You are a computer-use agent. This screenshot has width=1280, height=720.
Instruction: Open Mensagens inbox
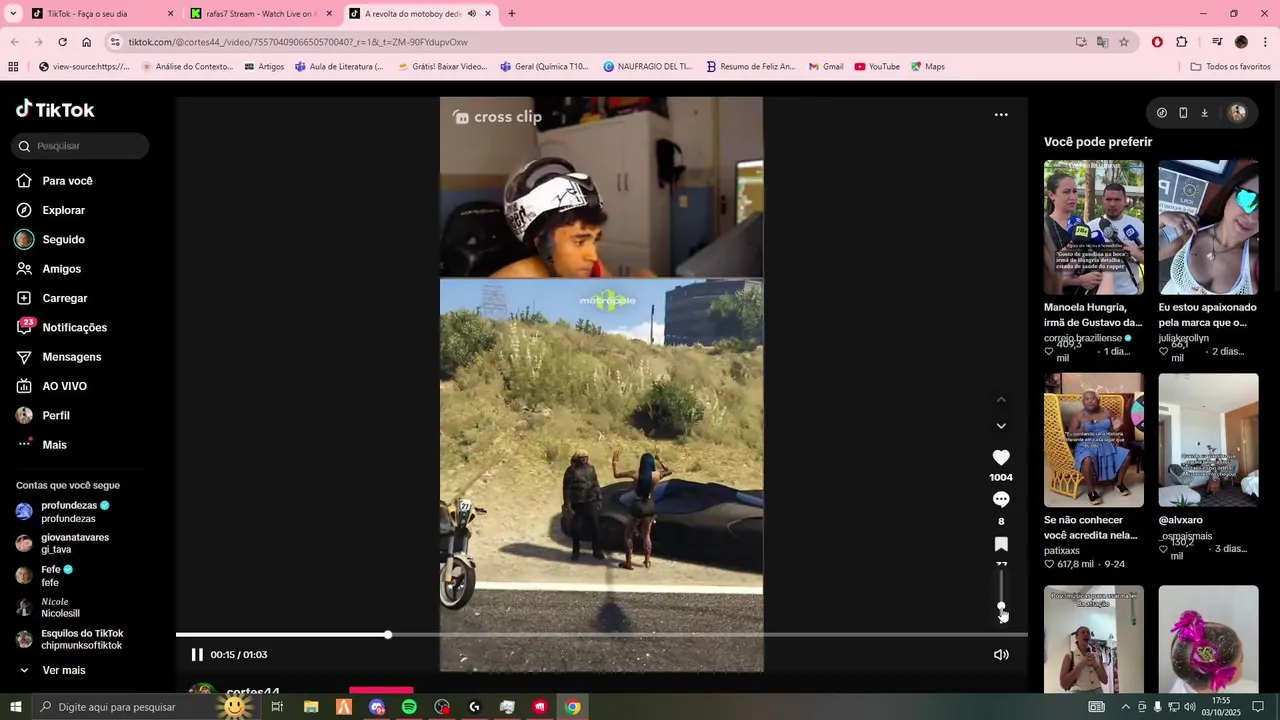71,357
